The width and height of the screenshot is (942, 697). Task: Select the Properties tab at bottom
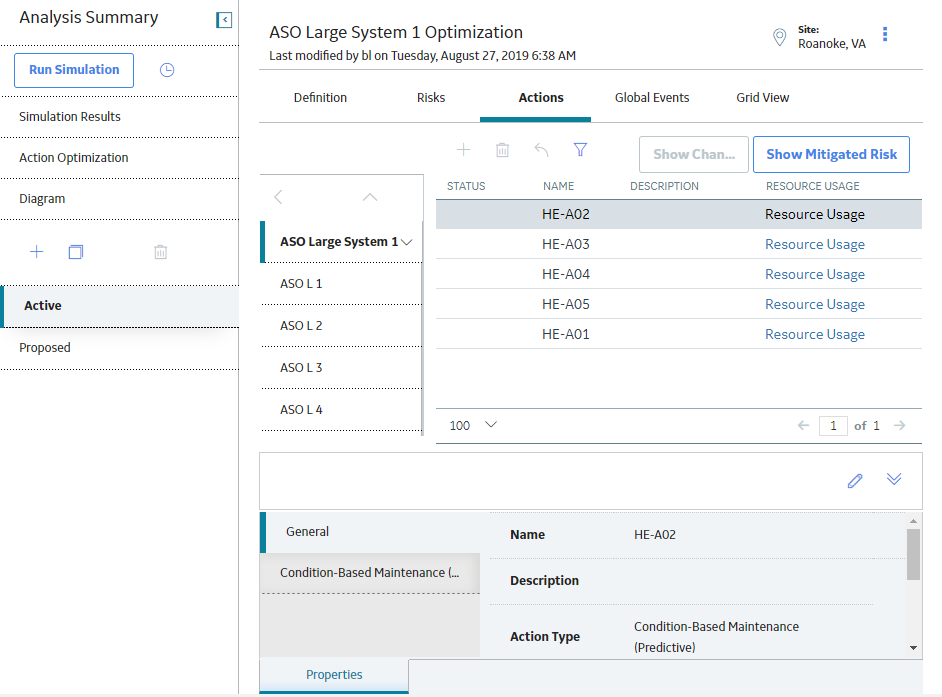[x=334, y=675]
